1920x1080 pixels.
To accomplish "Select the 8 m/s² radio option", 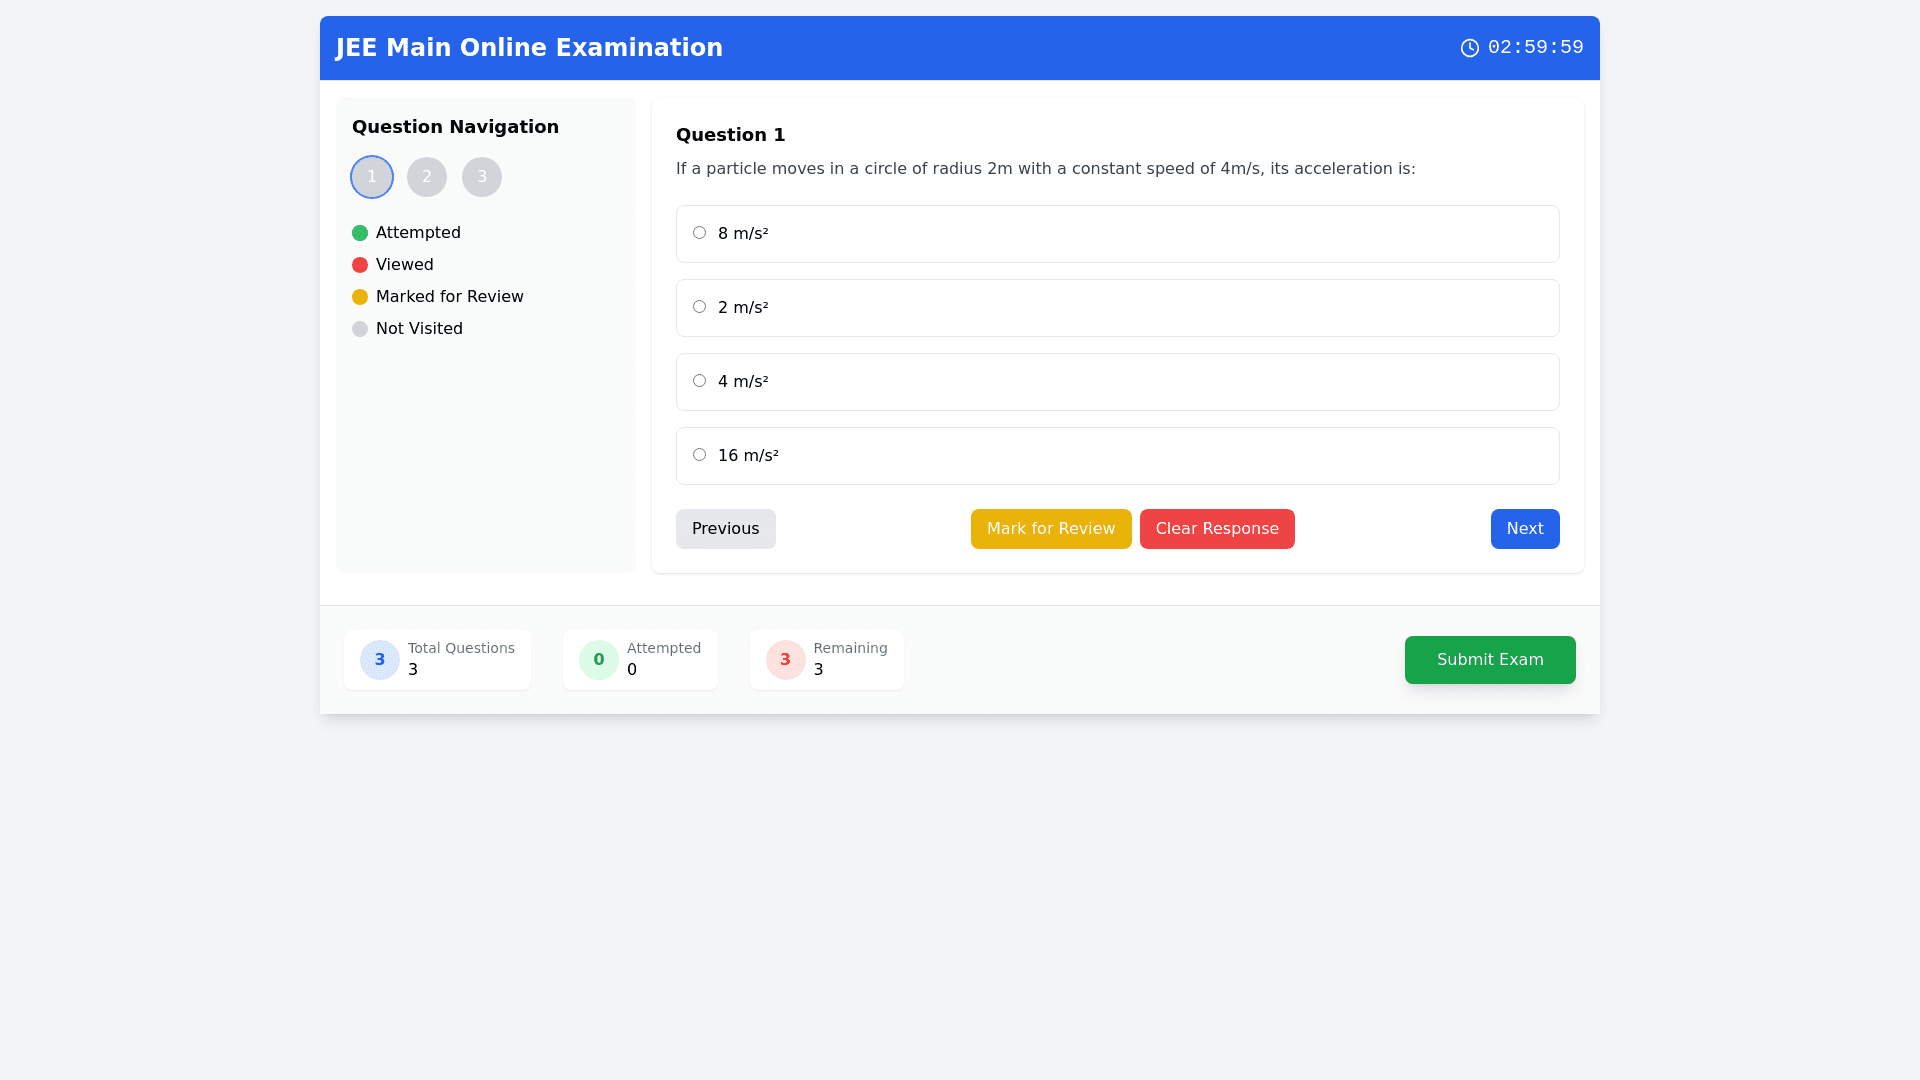I will pyautogui.click(x=699, y=233).
